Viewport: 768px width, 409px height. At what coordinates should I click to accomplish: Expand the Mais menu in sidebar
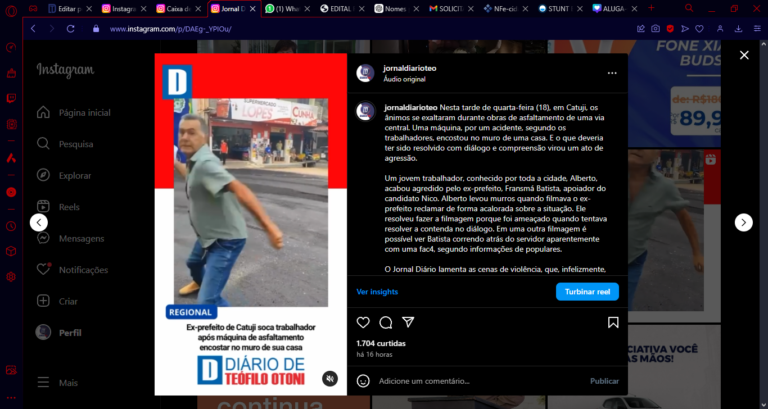click(x=68, y=382)
